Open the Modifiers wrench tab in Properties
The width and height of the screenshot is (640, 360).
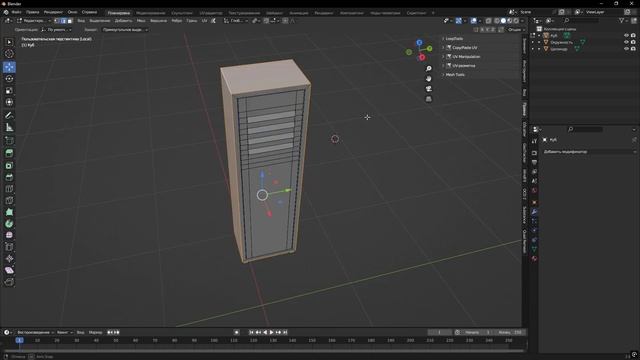(x=534, y=212)
